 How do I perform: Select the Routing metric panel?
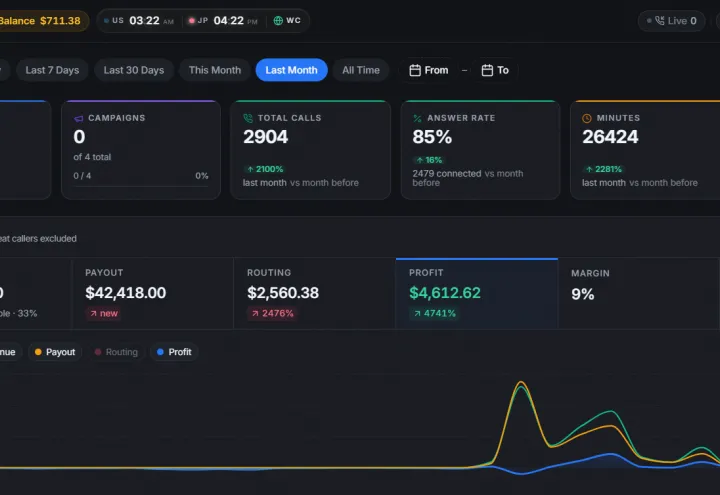pos(315,293)
